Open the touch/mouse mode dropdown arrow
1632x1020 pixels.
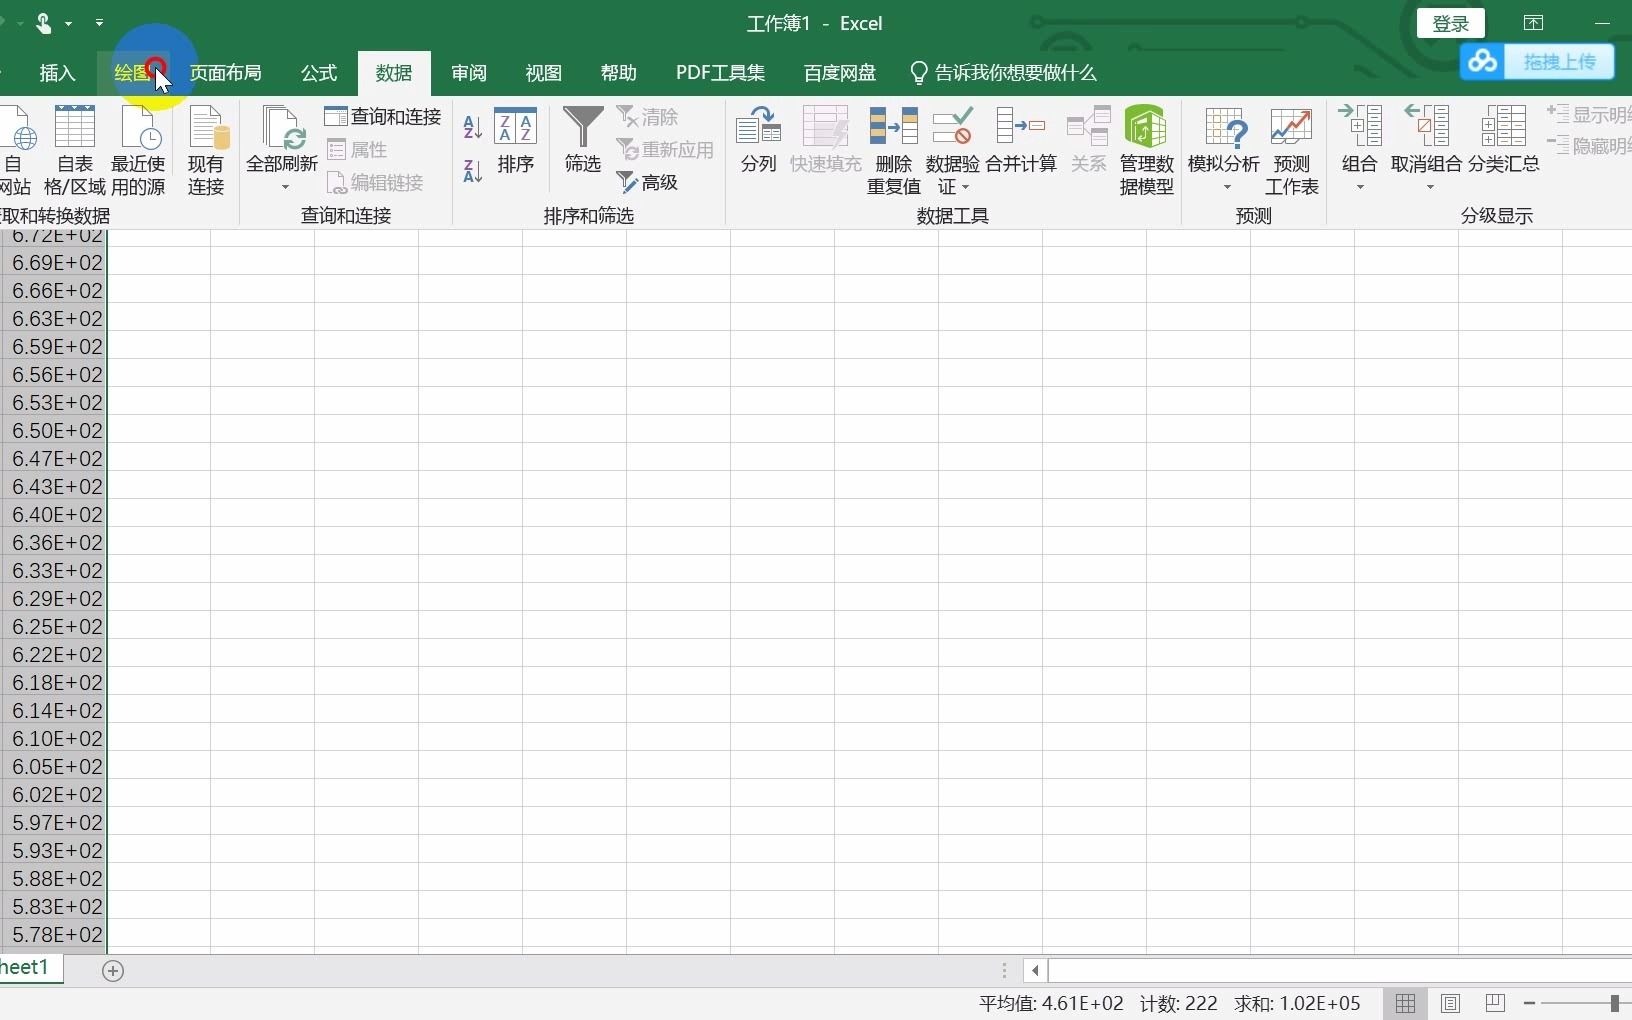pyautogui.click(x=68, y=23)
